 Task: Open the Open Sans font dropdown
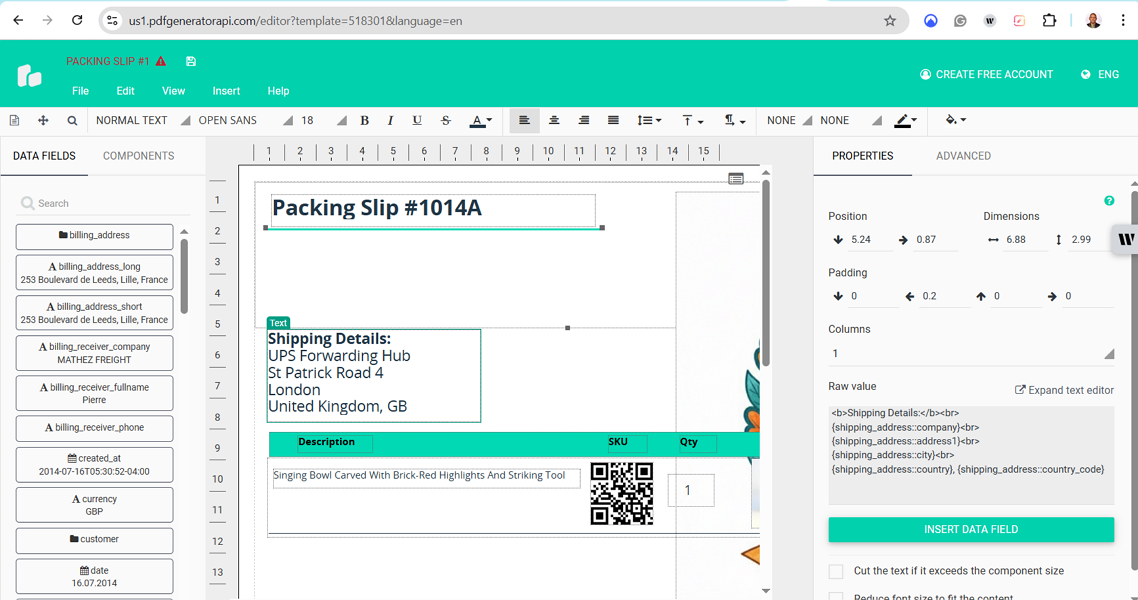pyautogui.click(x=245, y=120)
